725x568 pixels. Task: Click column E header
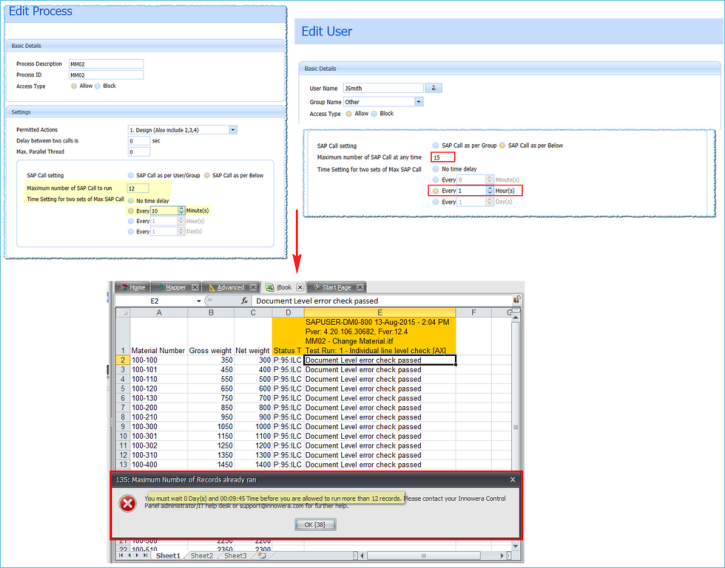[x=380, y=313]
